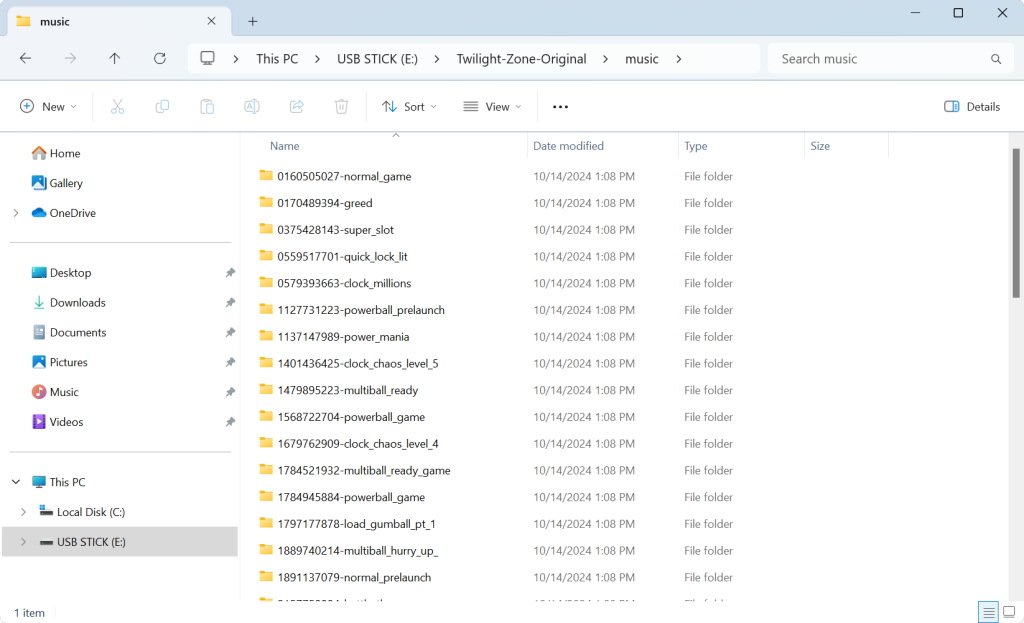
Task: Open Documents quick access folder
Action: (69, 332)
